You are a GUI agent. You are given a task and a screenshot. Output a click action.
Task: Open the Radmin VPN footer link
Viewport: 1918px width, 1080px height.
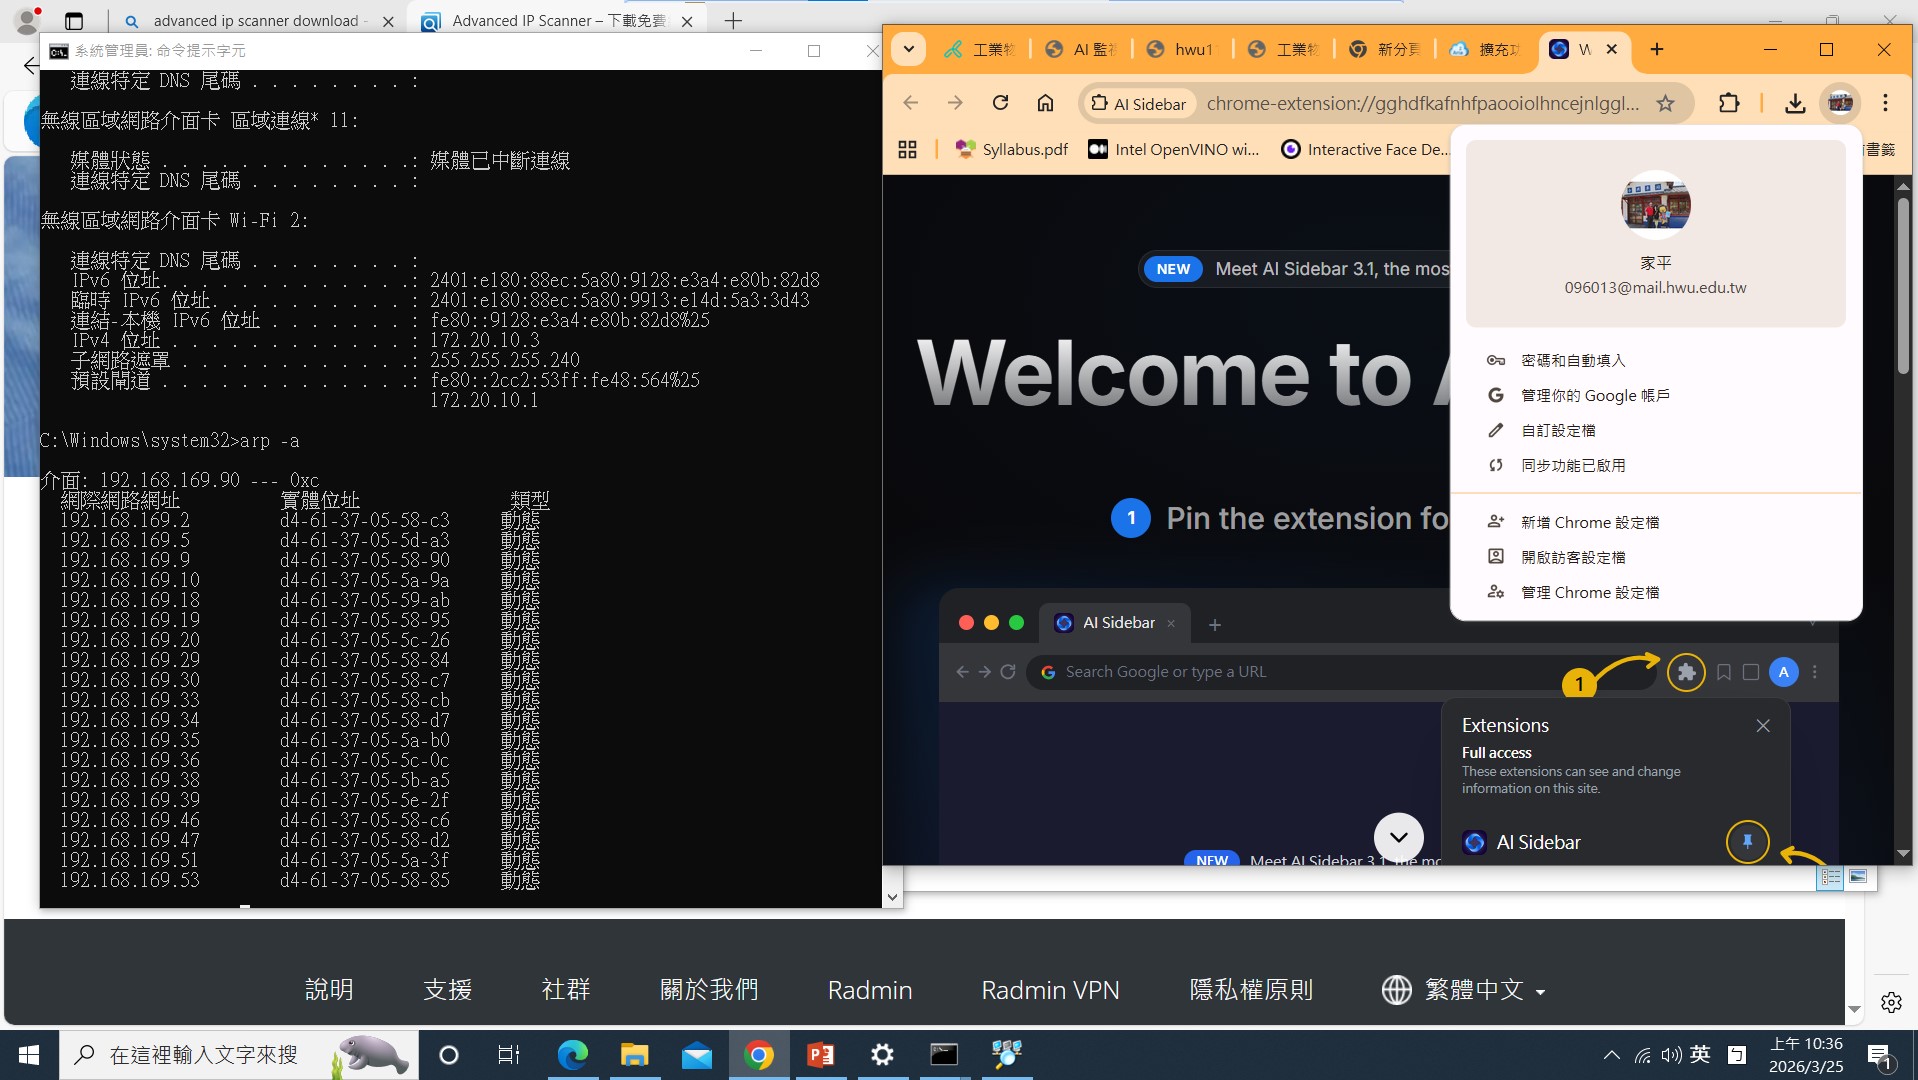pyautogui.click(x=1050, y=990)
